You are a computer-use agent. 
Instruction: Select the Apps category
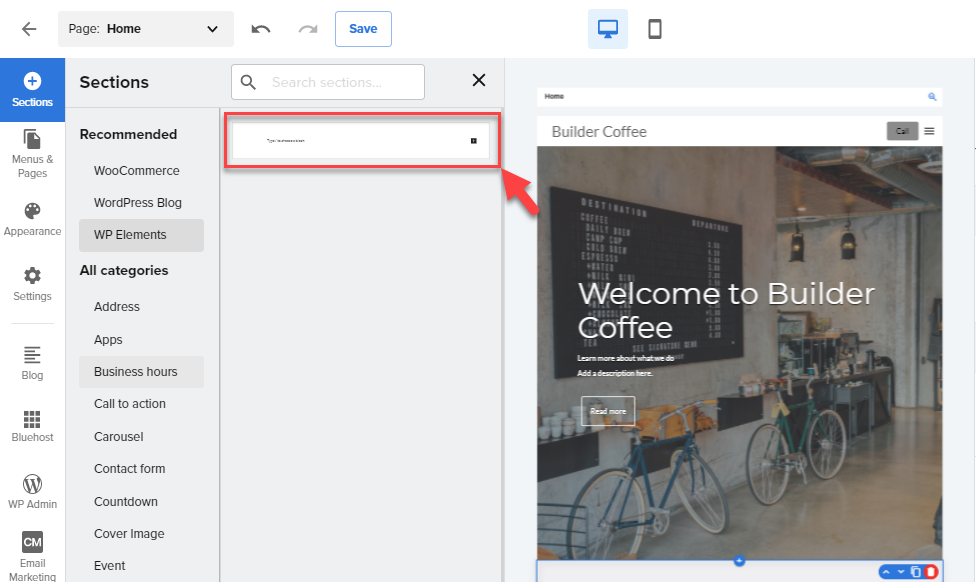tap(108, 340)
